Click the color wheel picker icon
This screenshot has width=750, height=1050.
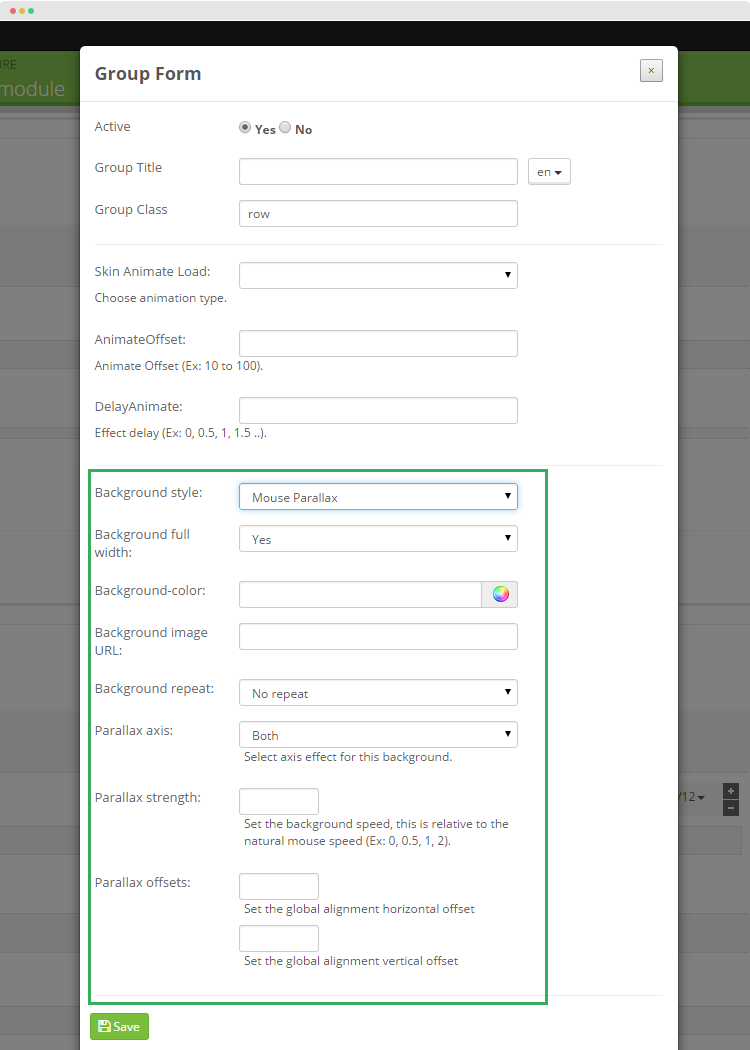(x=500, y=594)
